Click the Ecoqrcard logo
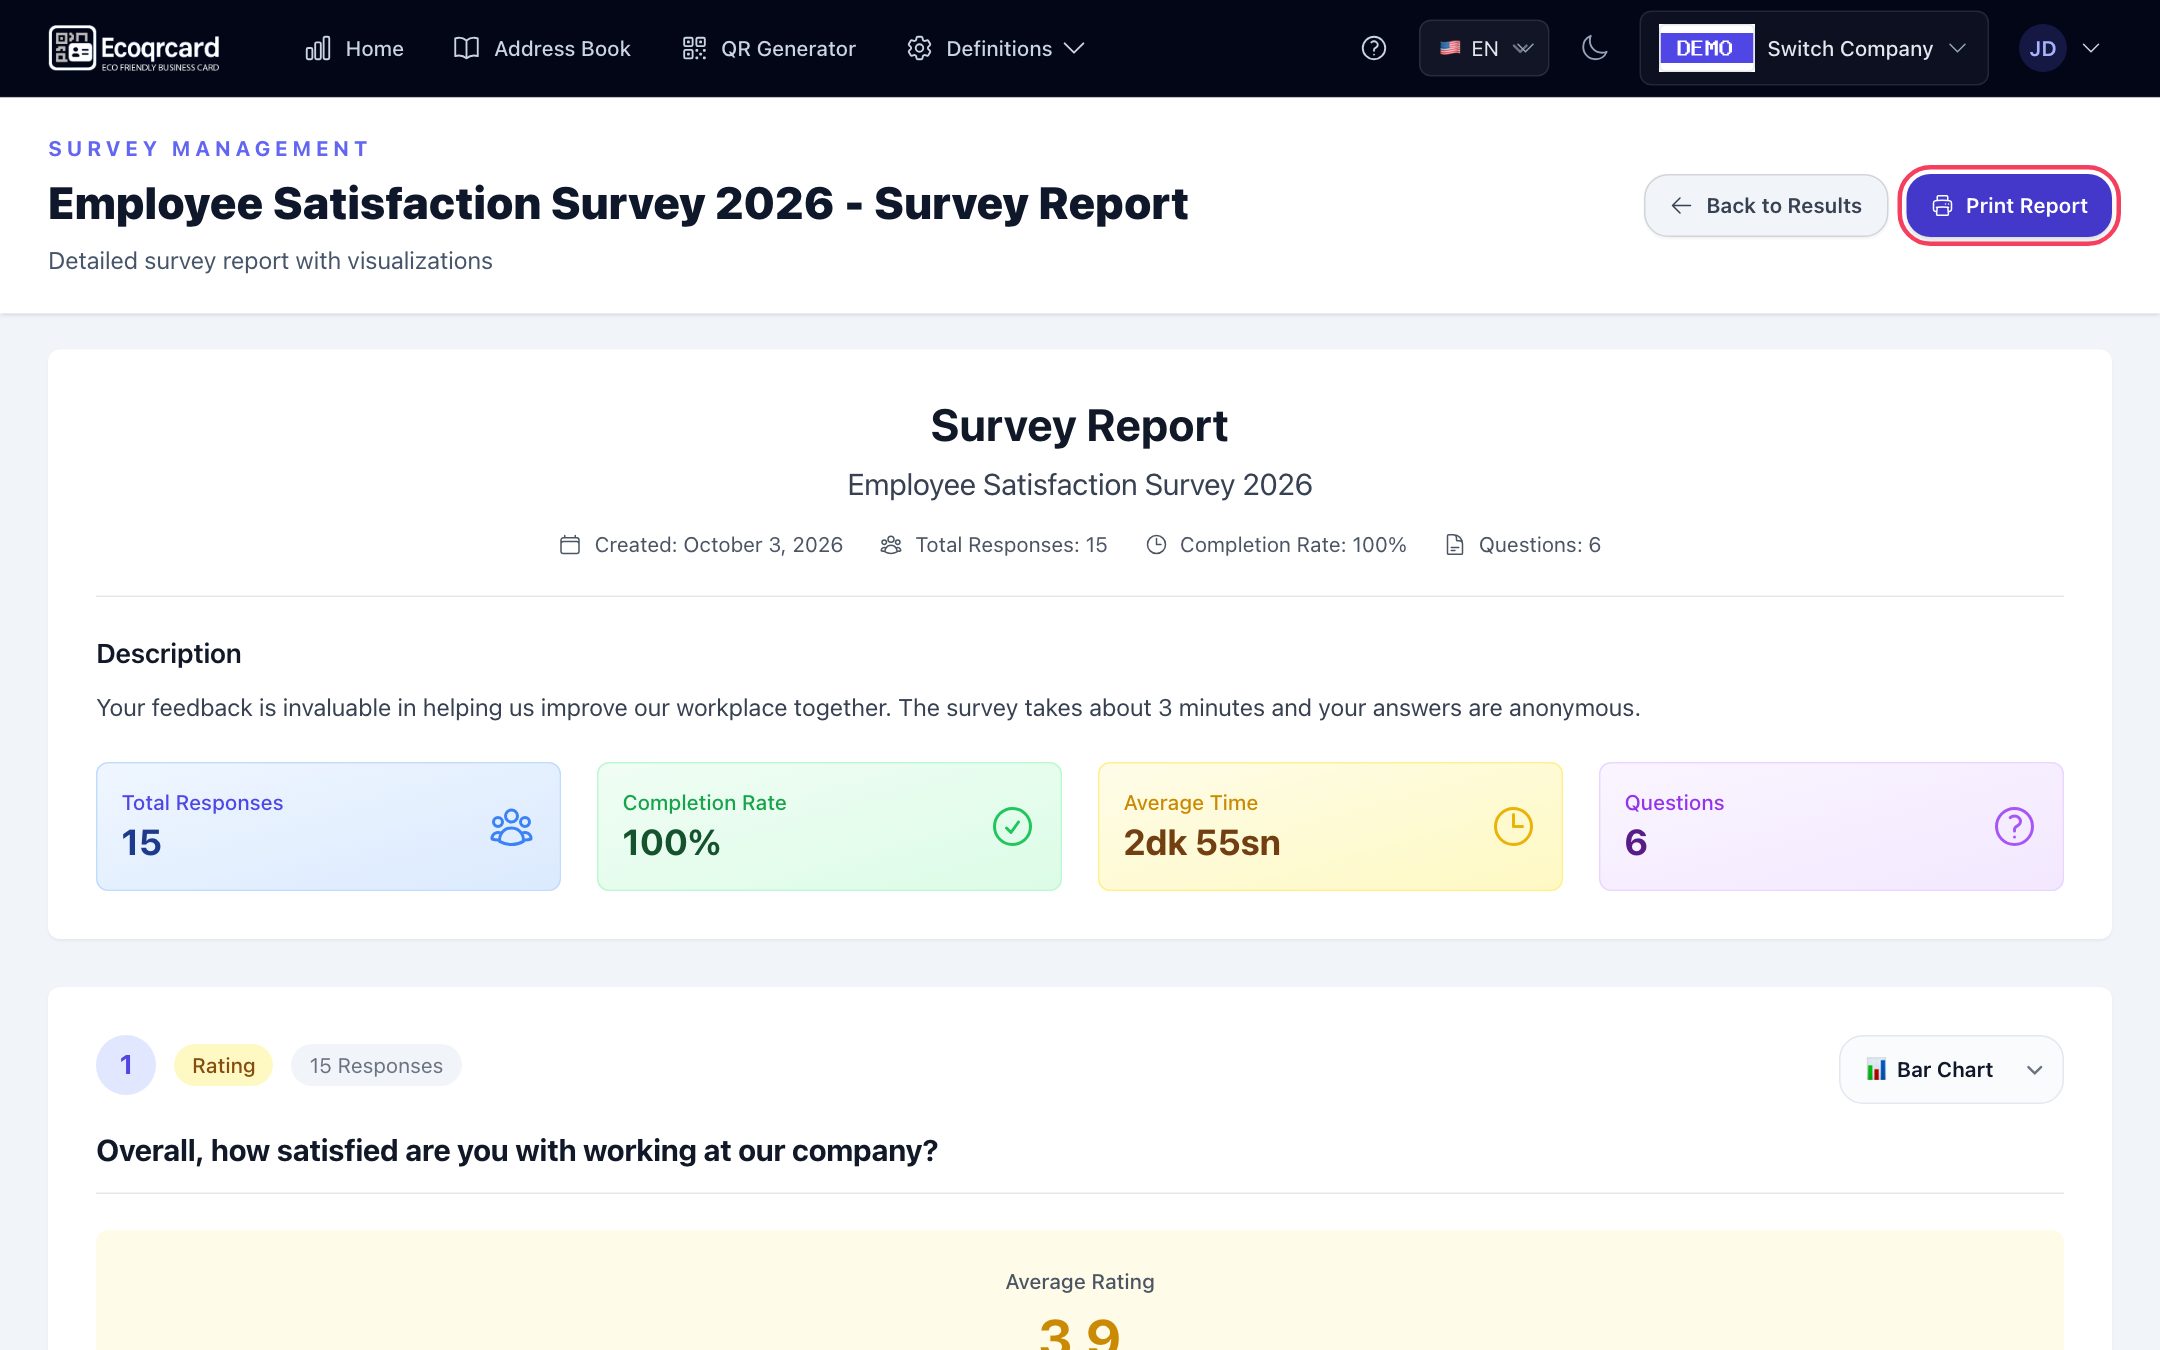Viewport: 2160px width, 1350px height. tap(134, 48)
